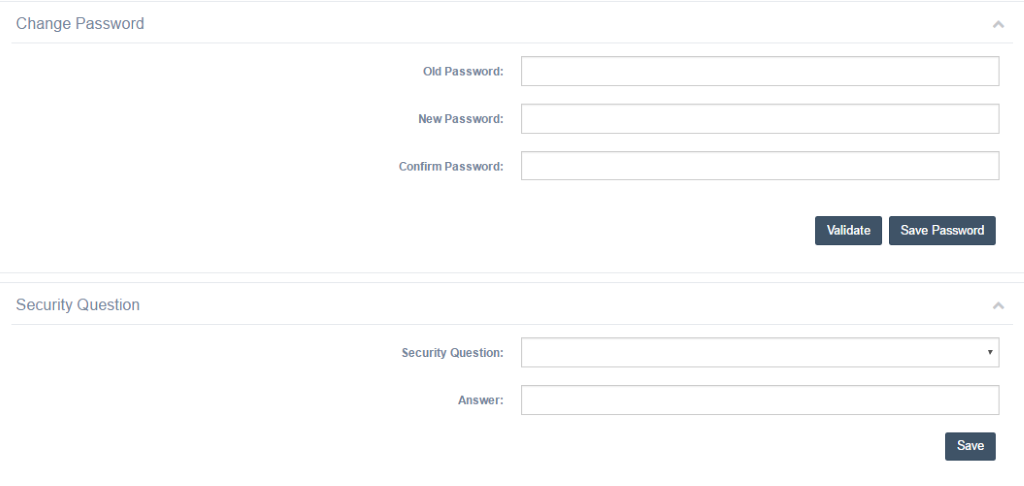Click the "Security Question:" field label
This screenshot has height=486, width=1024.
coord(452,353)
